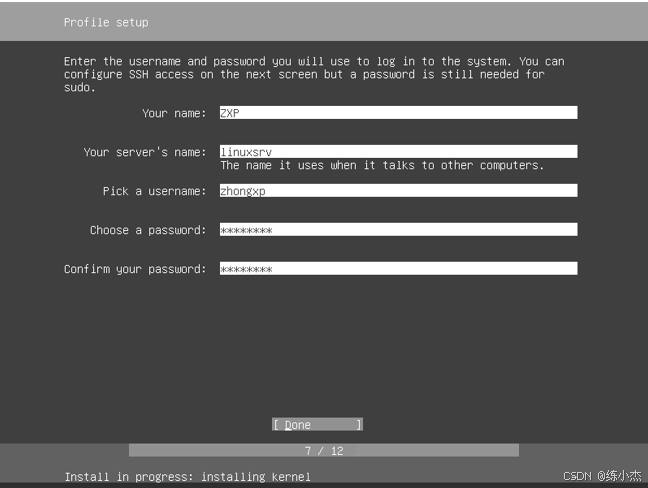
Task: Click the server name hint text
Action: (382, 165)
